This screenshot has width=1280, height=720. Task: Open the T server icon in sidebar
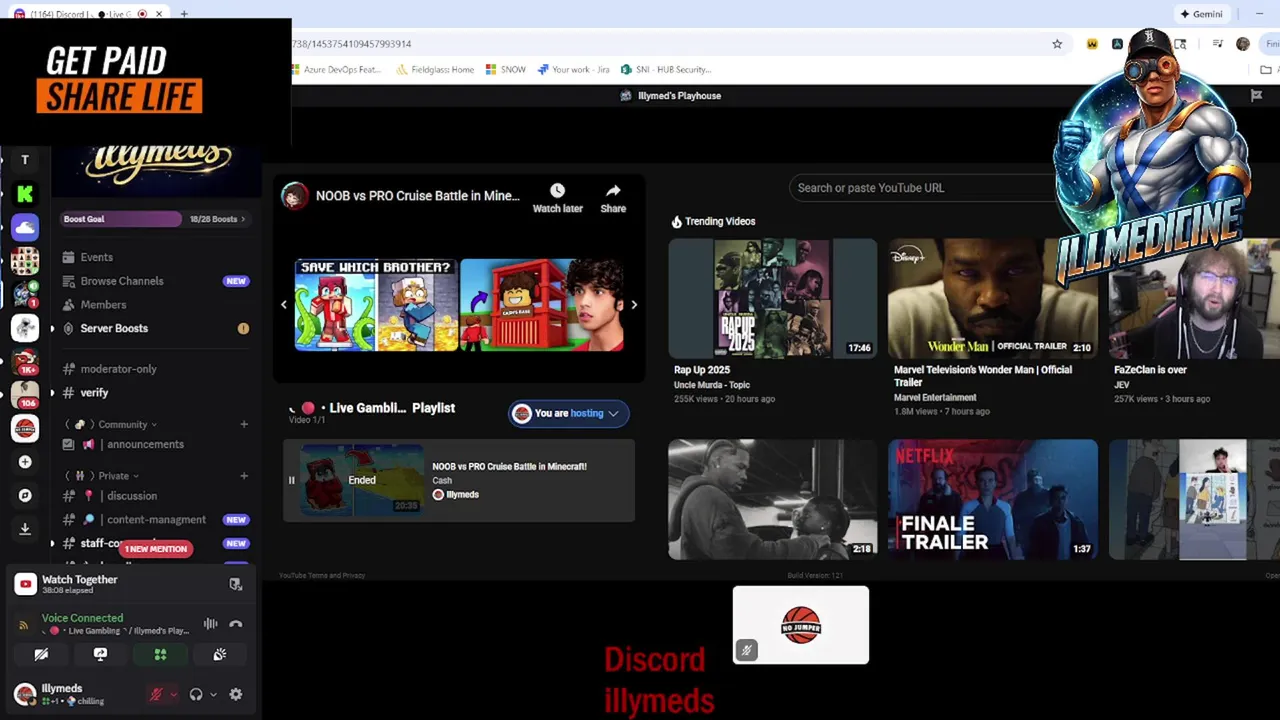[x=25, y=160]
